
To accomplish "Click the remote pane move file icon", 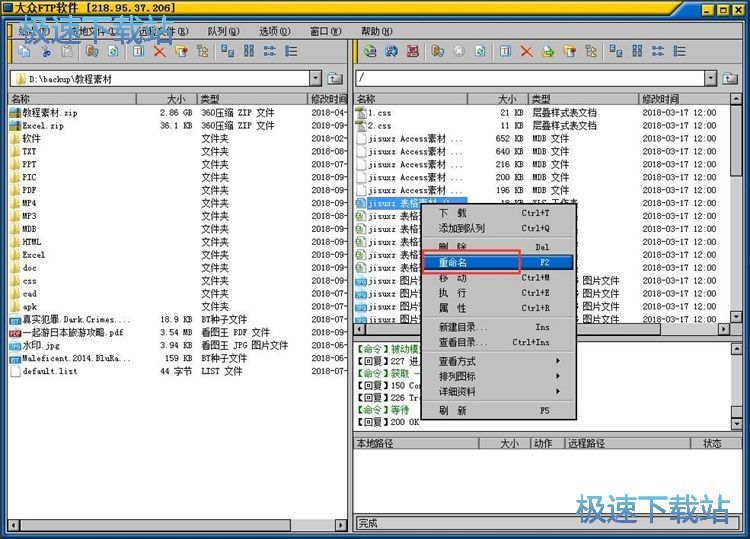I will tap(548, 51).
